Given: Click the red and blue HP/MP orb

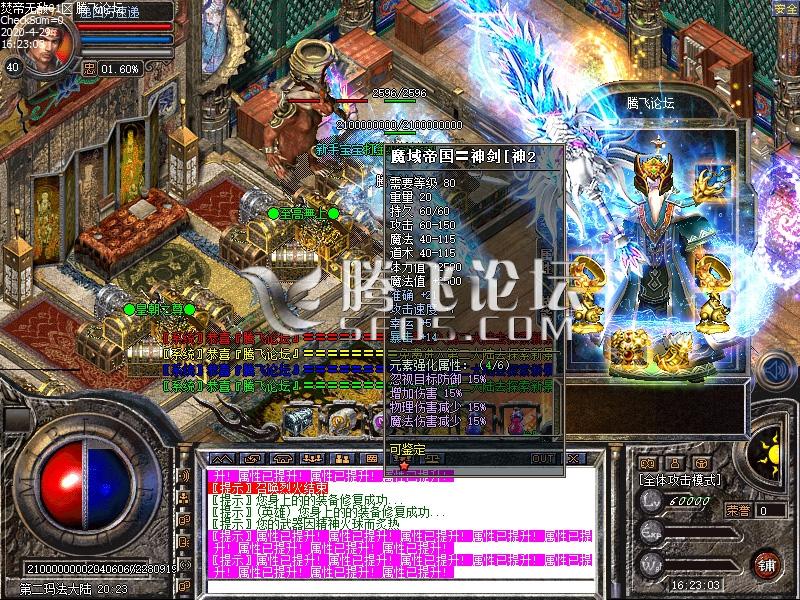Looking at the screenshot, I should click(x=84, y=484).
